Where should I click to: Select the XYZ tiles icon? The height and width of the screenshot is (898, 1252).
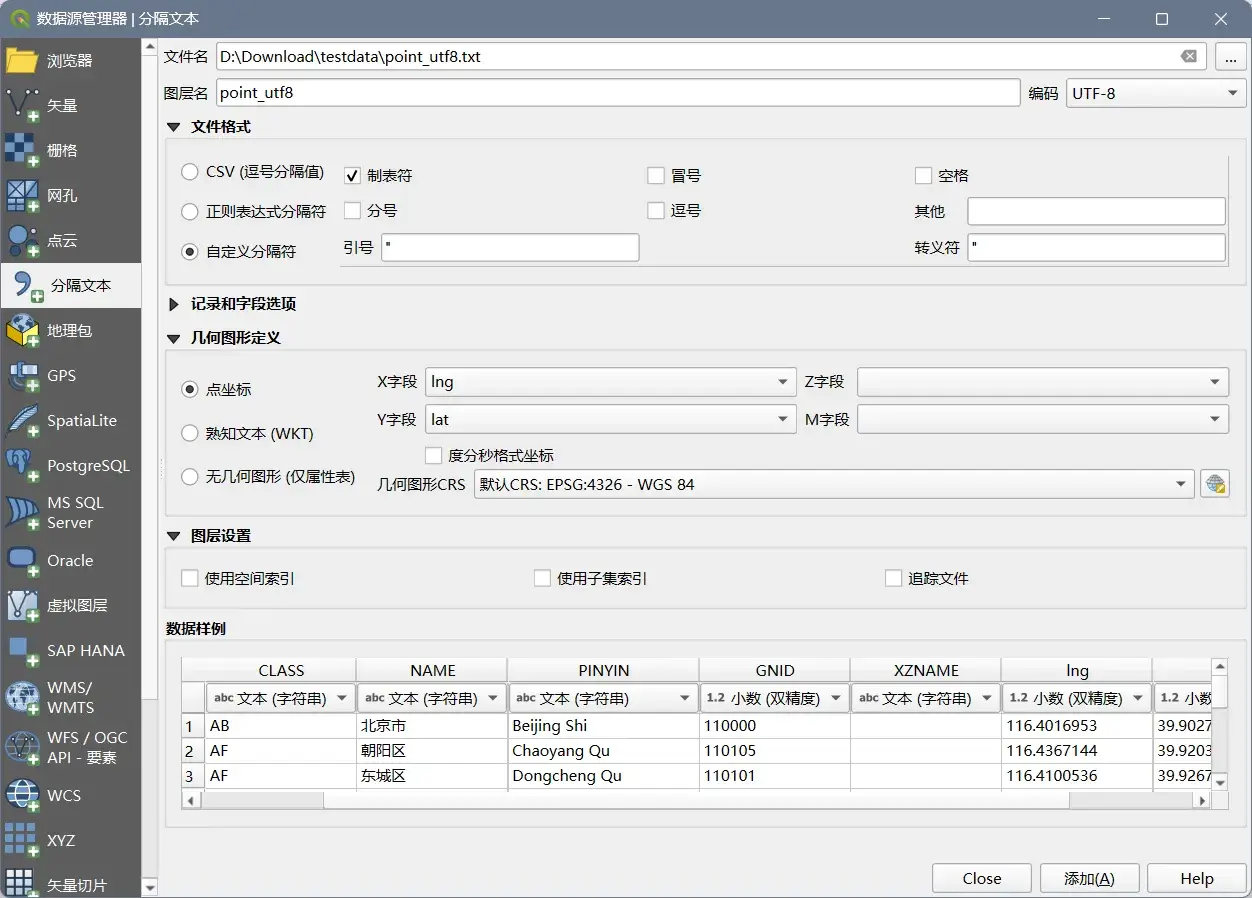(22, 840)
